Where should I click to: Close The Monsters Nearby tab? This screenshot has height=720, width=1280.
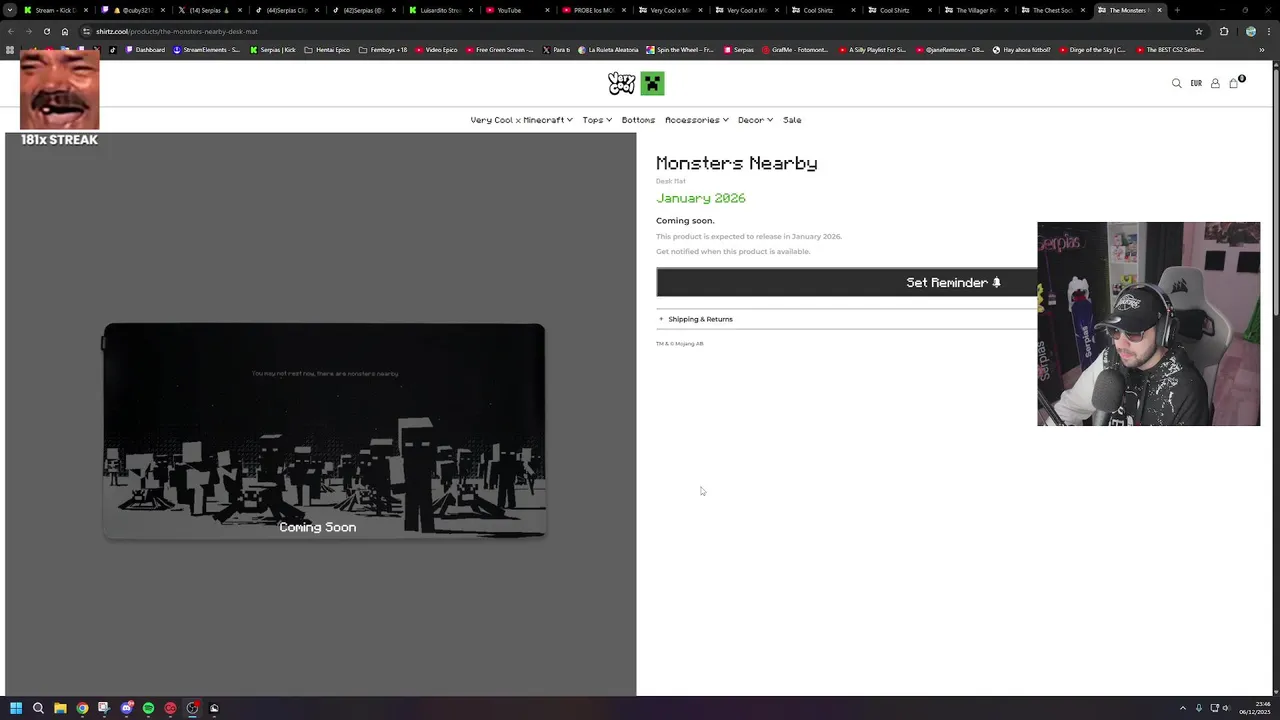(x=1159, y=10)
